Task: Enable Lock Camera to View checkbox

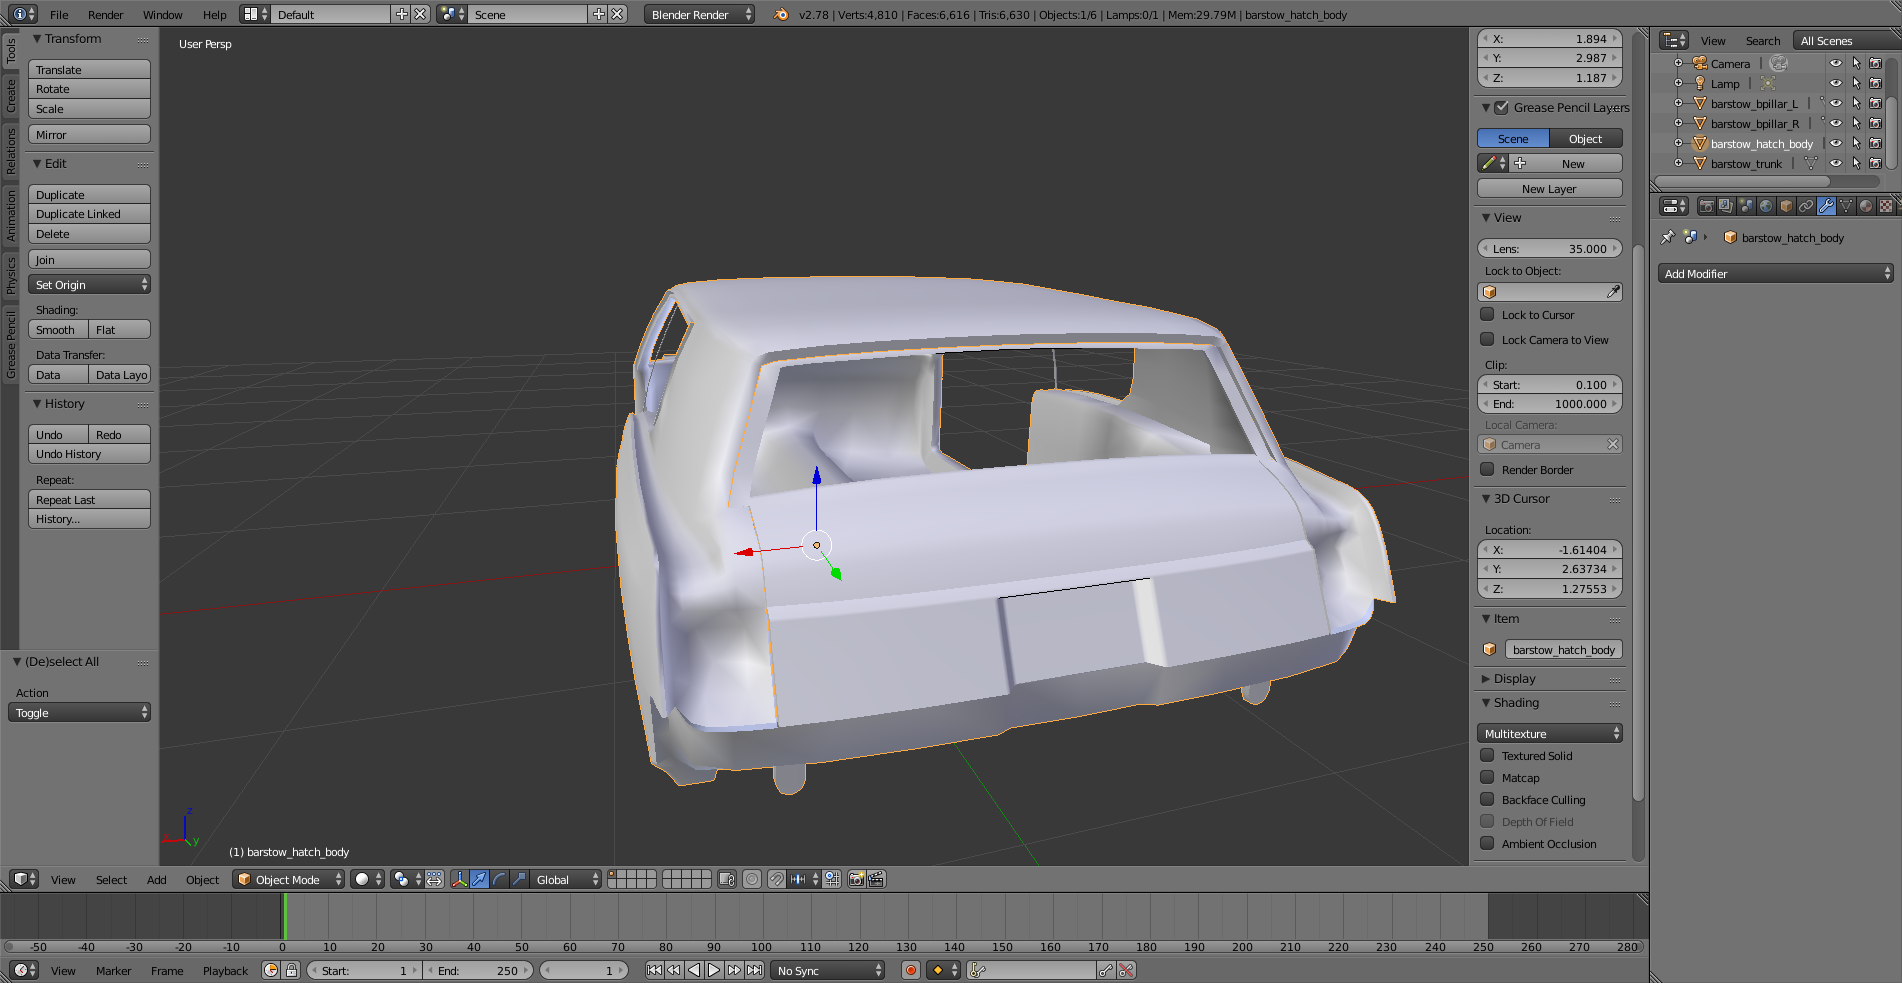Action: tap(1487, 340)
